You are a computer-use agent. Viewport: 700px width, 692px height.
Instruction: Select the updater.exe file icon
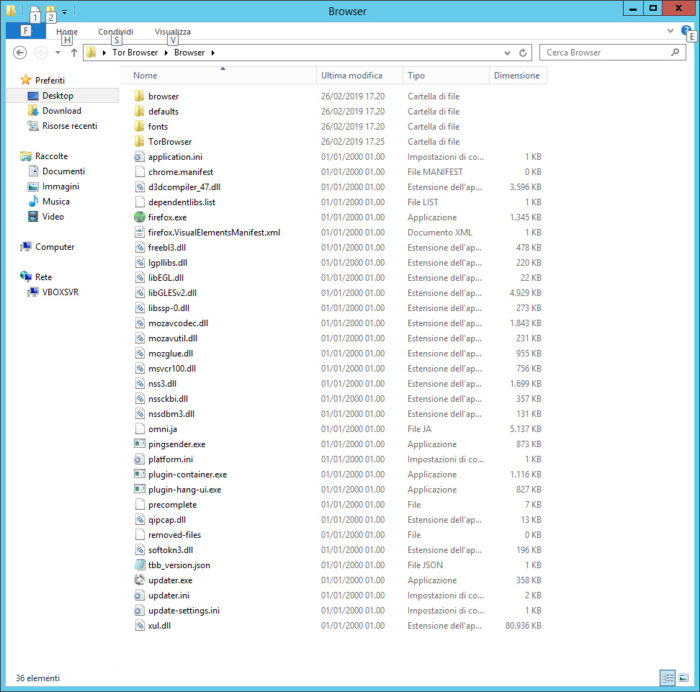click(139, 580)
